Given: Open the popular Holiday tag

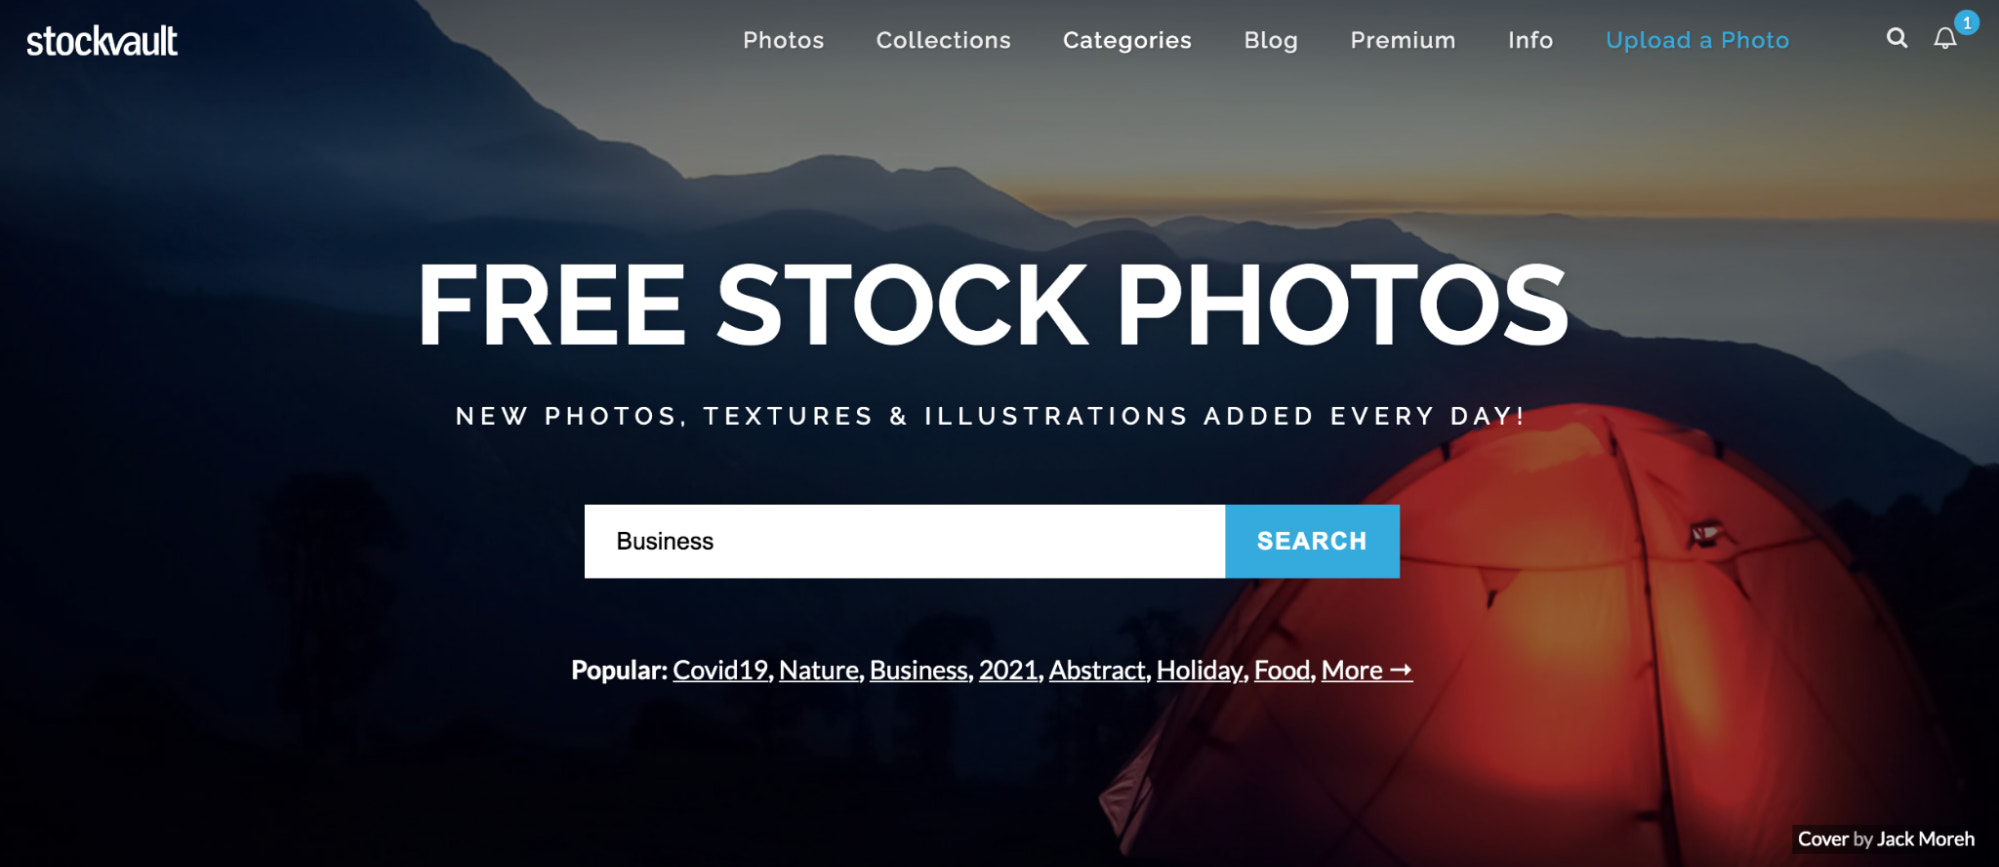Looking at the screenshot, I should pyautogui.click(x=1200, y=670).
